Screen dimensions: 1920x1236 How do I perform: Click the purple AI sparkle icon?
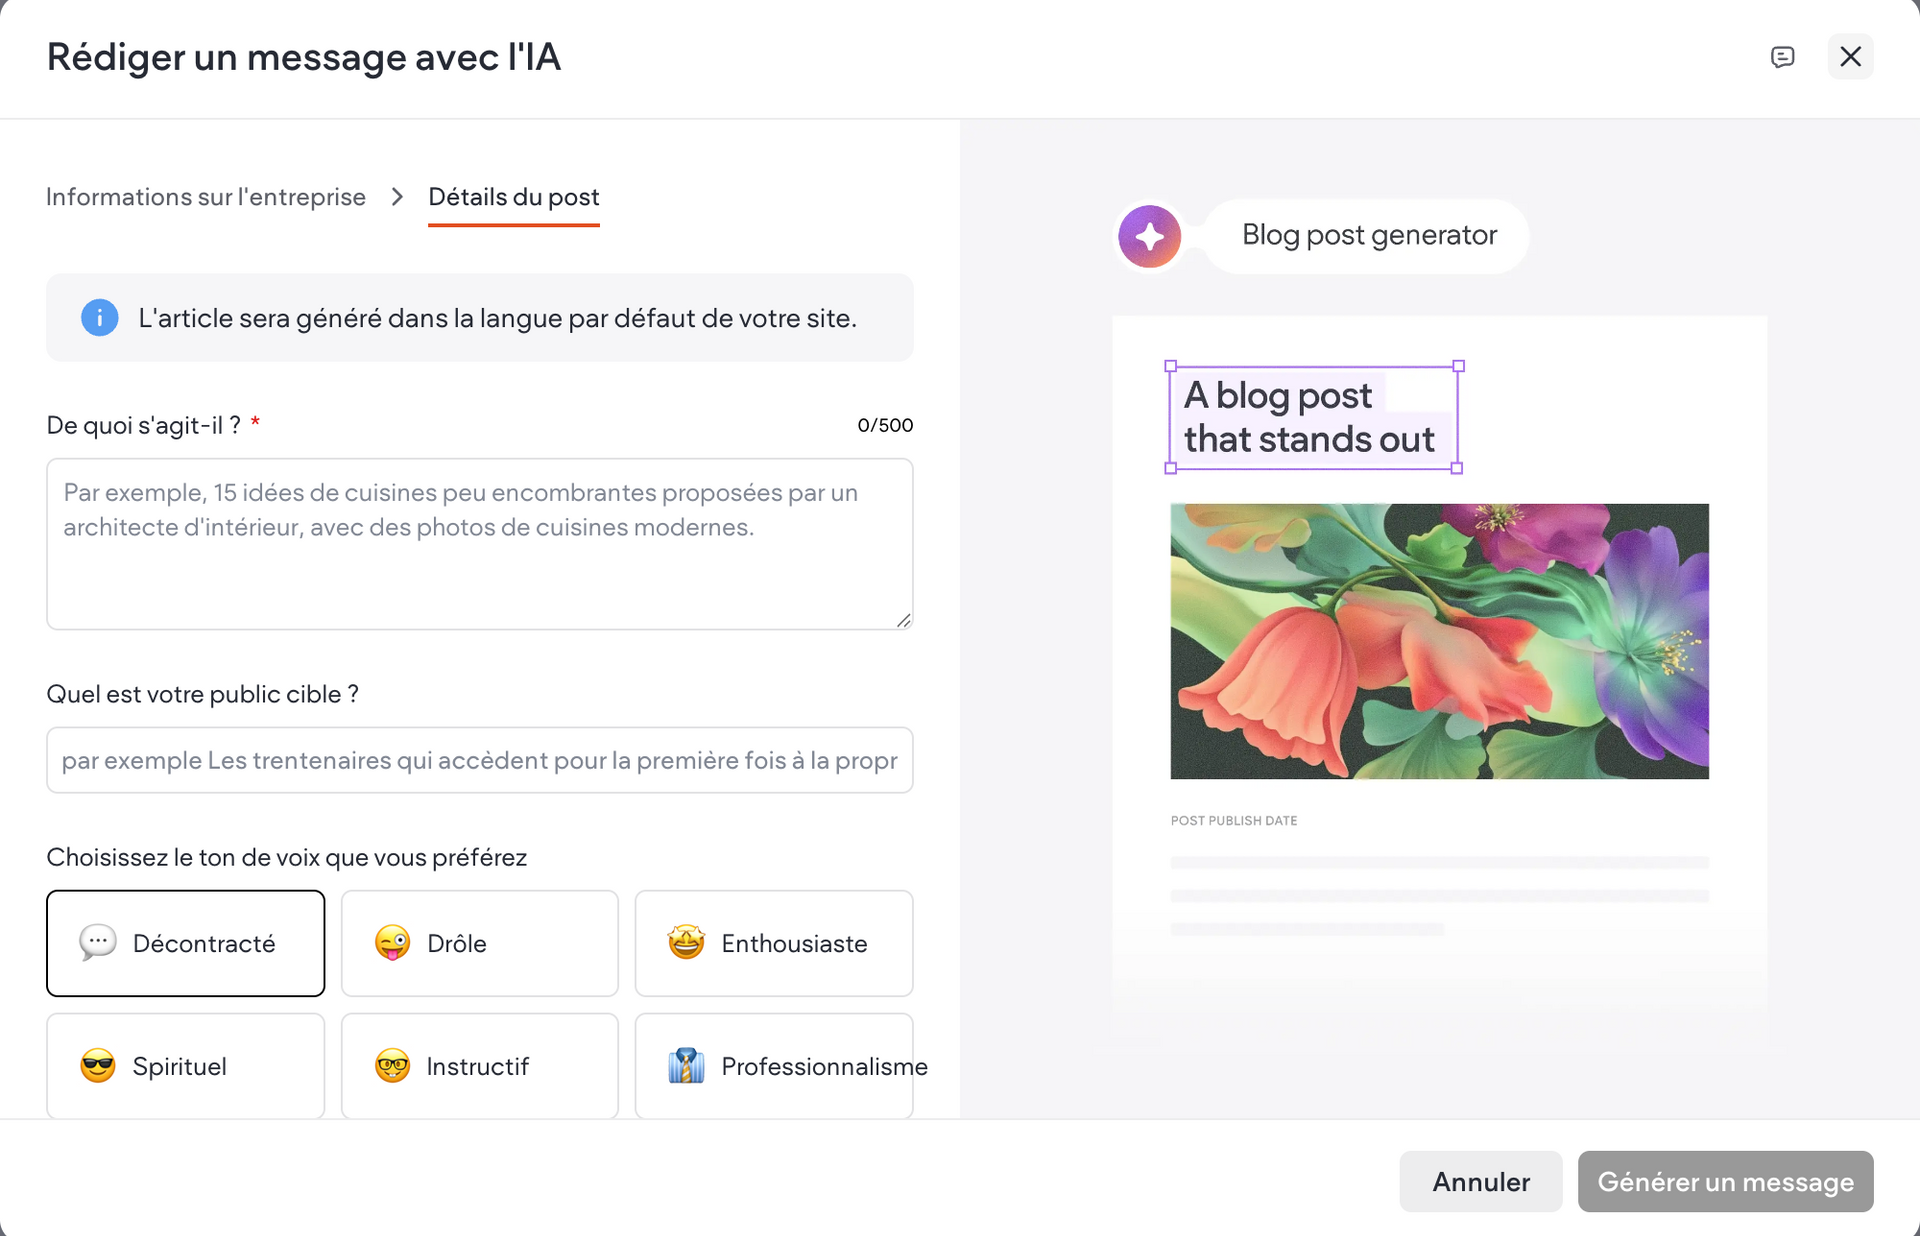pos(1149,236)
